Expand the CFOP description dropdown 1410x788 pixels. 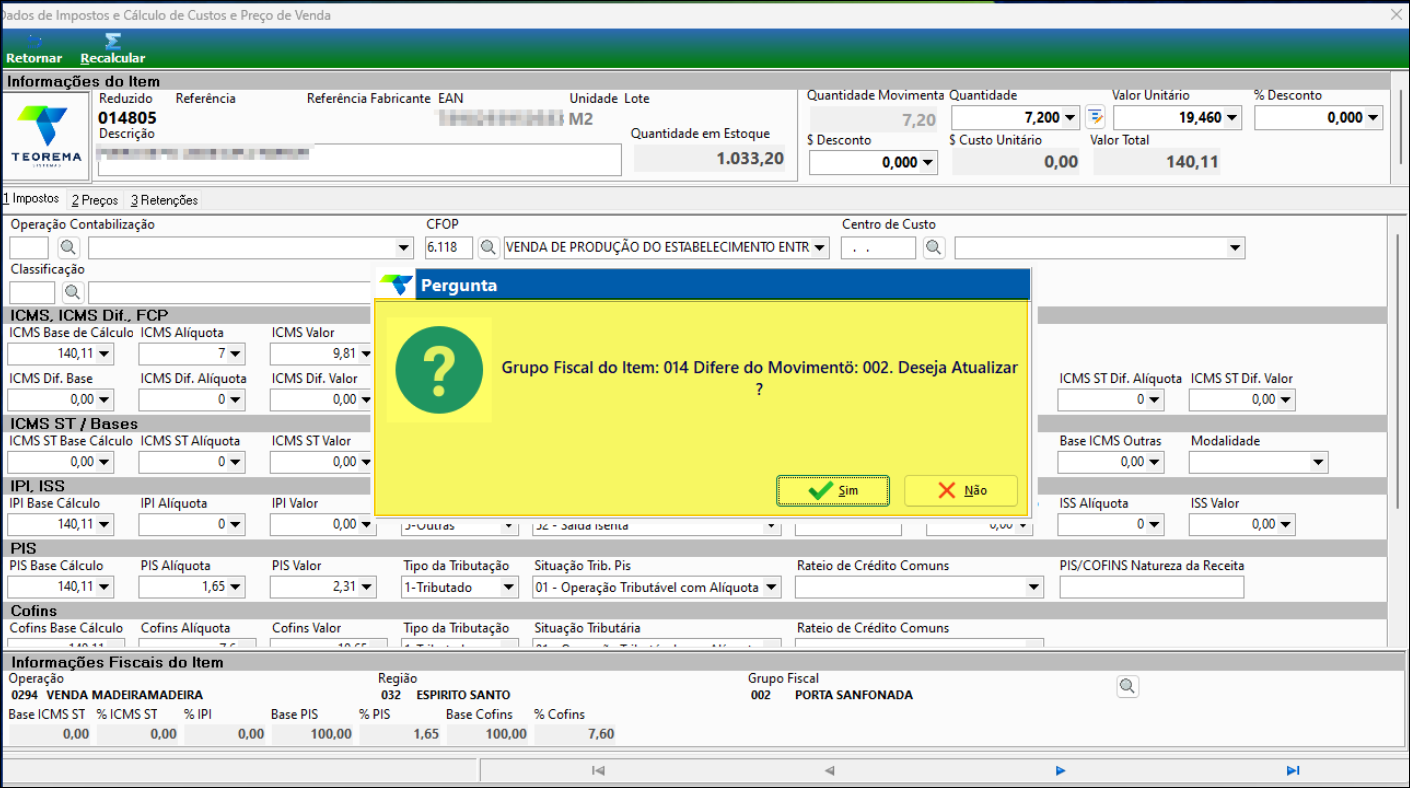click(x=820, y=248)
